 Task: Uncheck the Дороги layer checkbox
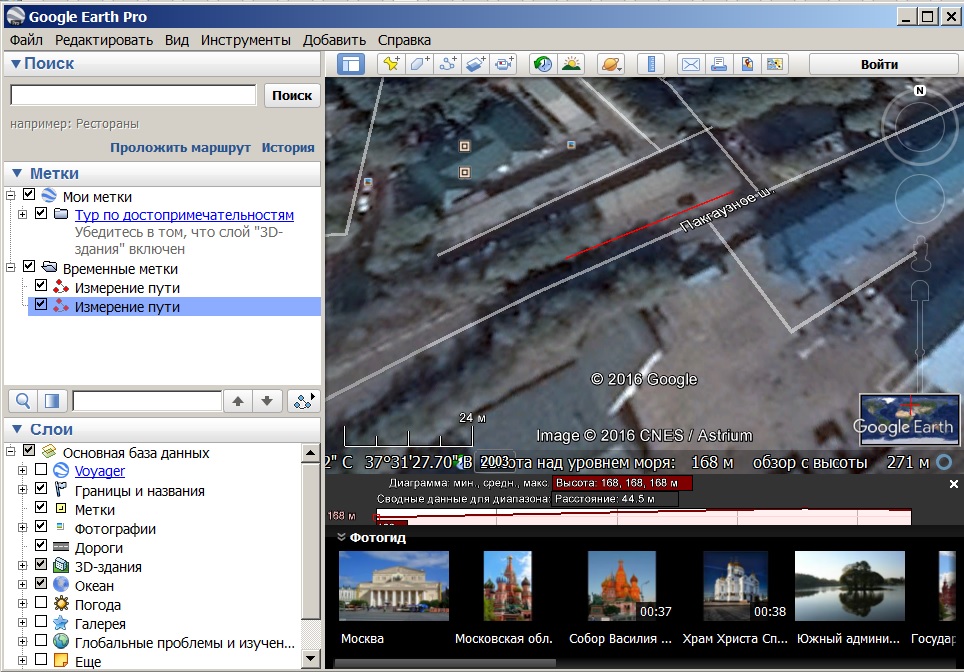pos(41,547)
